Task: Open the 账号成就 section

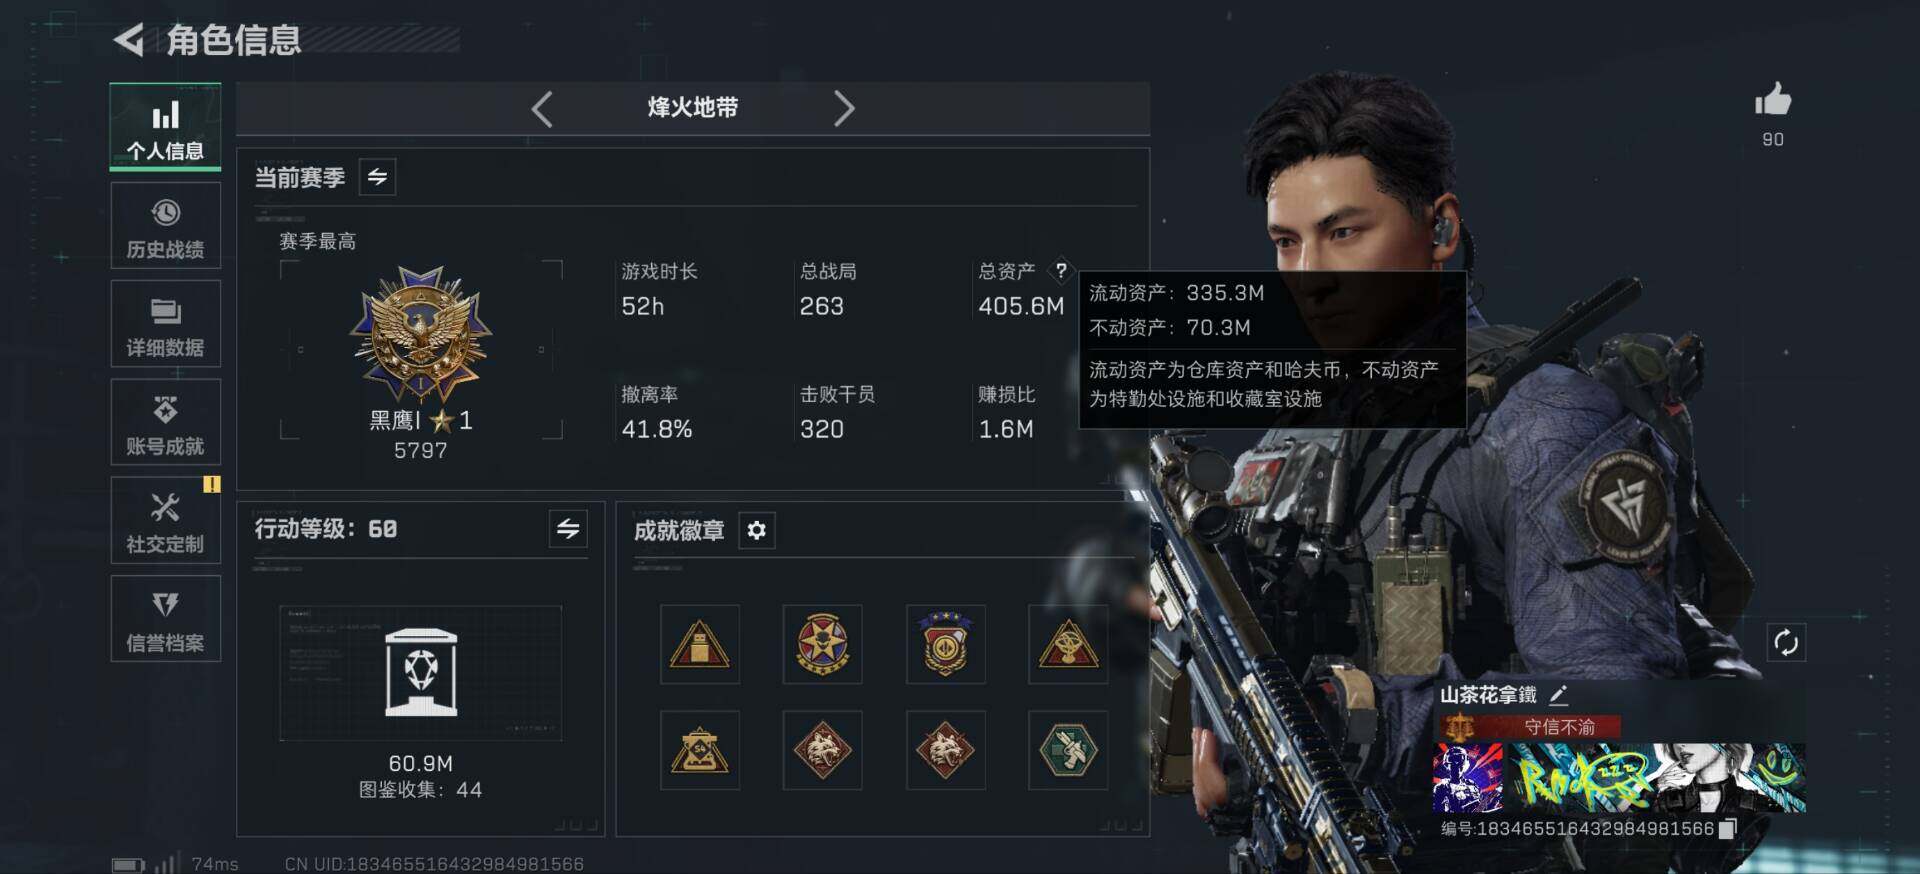Action: click(165, 422)
